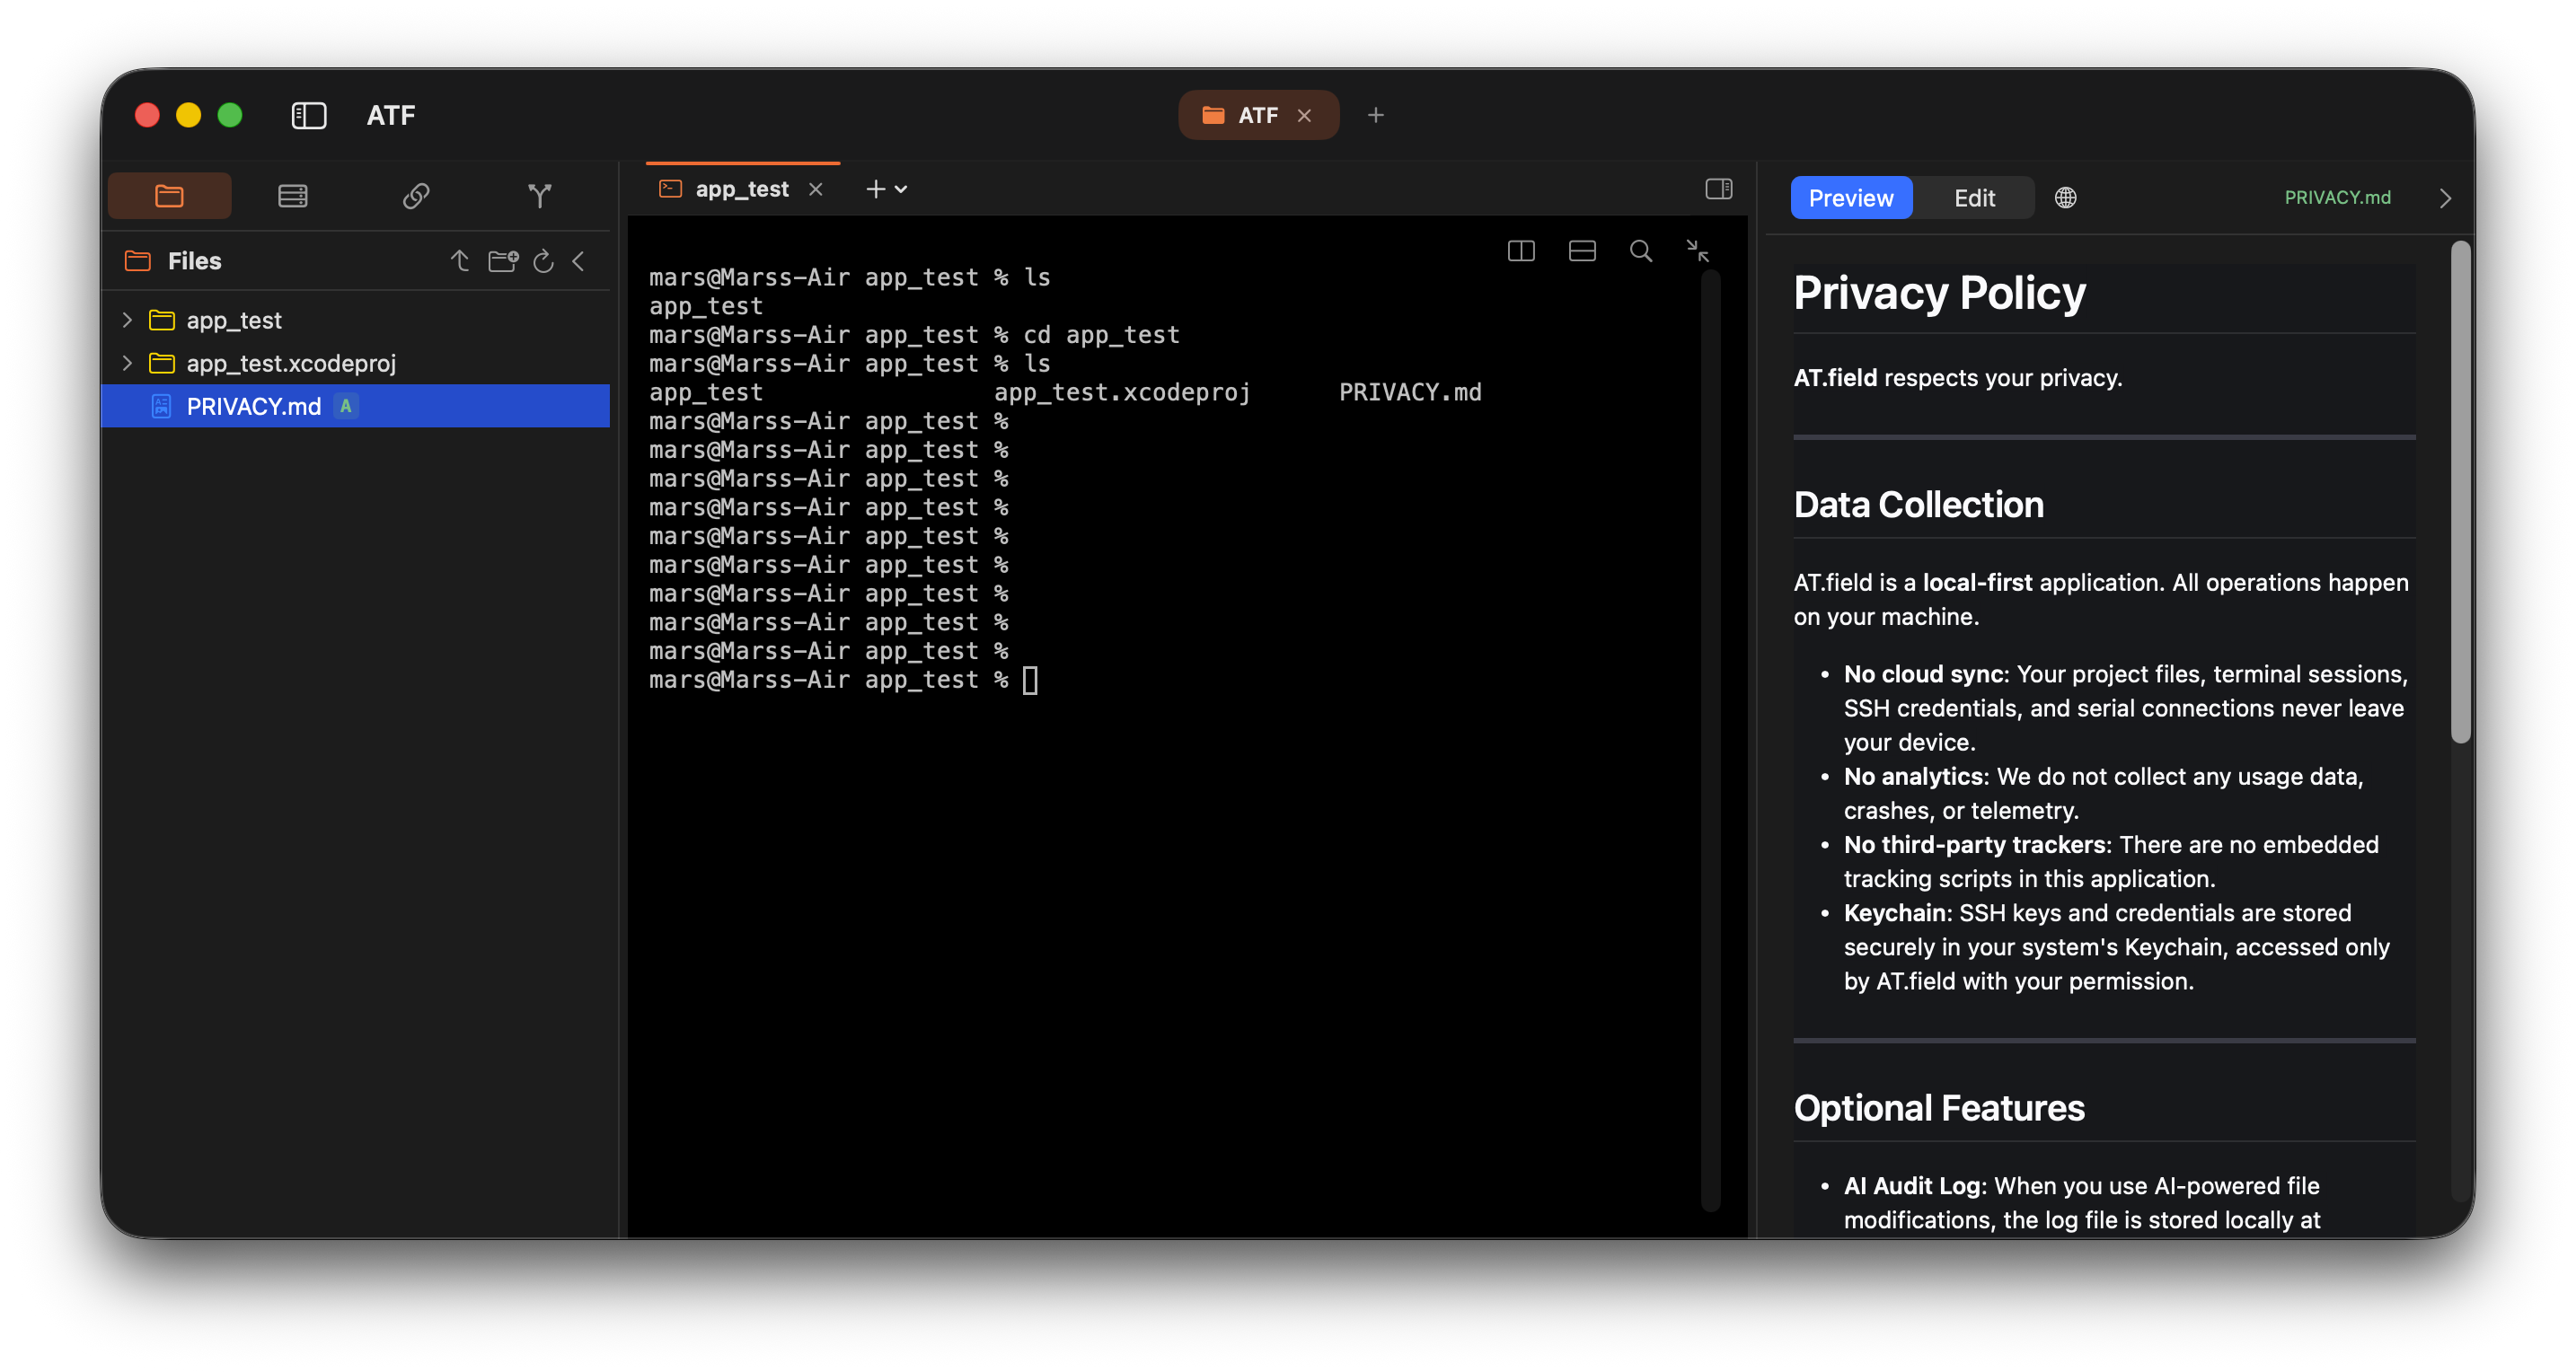Create a new folder in Files

tap(502, 261)
